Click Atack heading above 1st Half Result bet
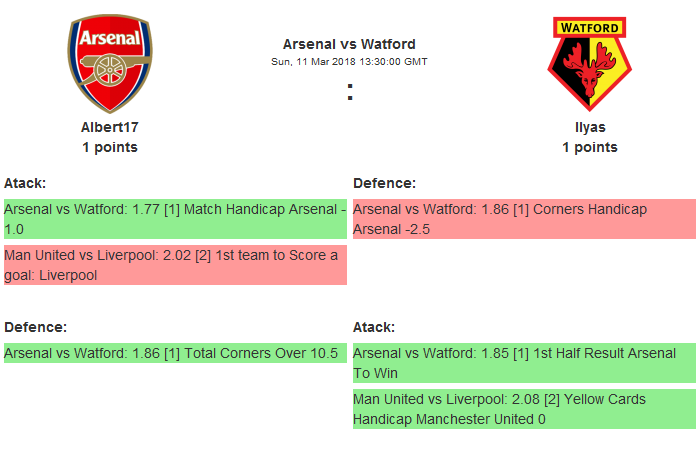Screen dimensions: 700x460 (x=374, y=327)
